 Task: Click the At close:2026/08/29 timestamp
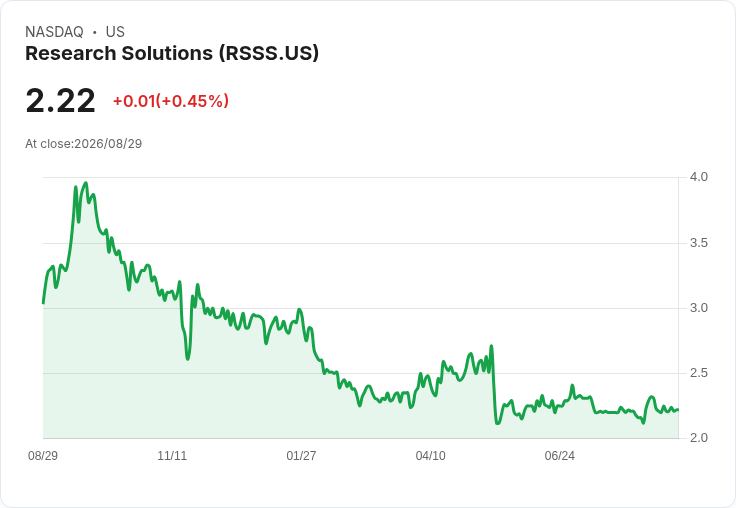pos(84,144)
